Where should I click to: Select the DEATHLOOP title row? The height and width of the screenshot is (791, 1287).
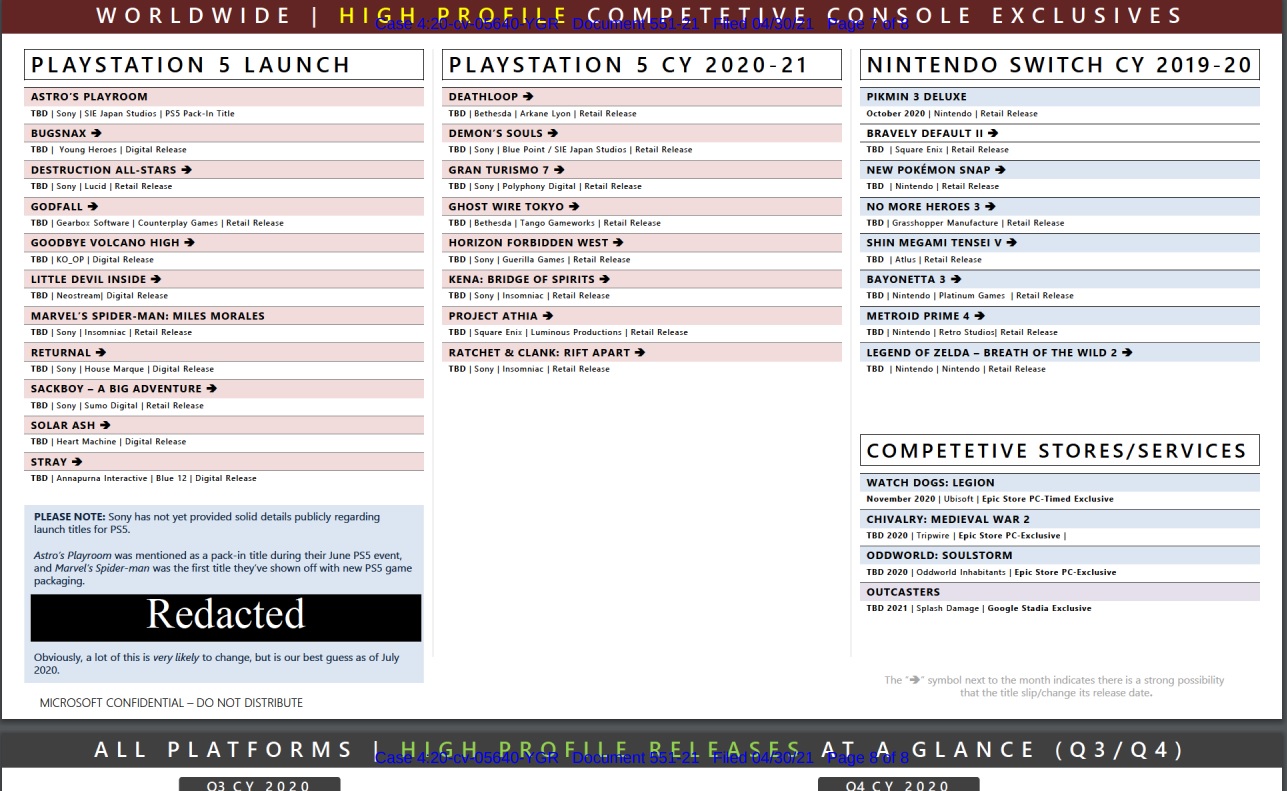pyautogui.click(x=642, y=97)
